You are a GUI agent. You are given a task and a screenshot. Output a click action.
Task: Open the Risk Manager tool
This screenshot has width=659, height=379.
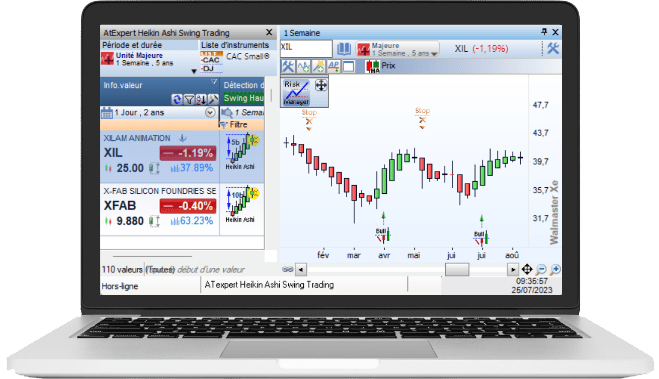point(297,92)
